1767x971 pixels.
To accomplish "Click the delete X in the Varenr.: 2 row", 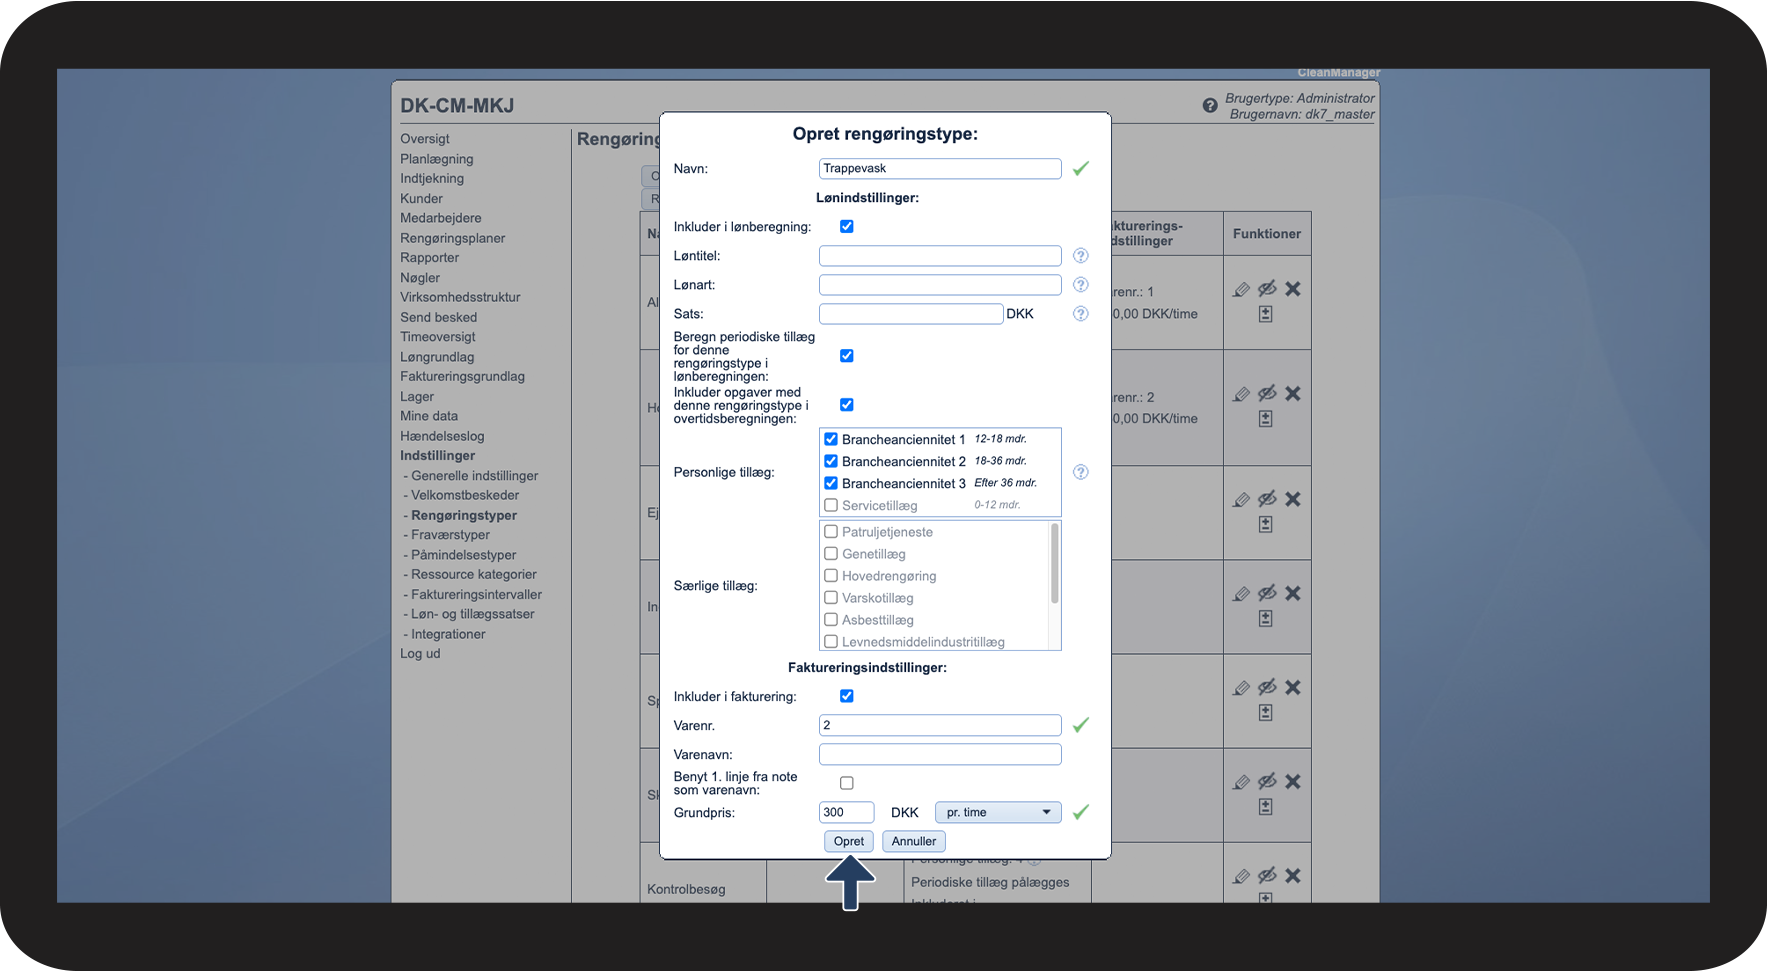I will point(1293,394).
